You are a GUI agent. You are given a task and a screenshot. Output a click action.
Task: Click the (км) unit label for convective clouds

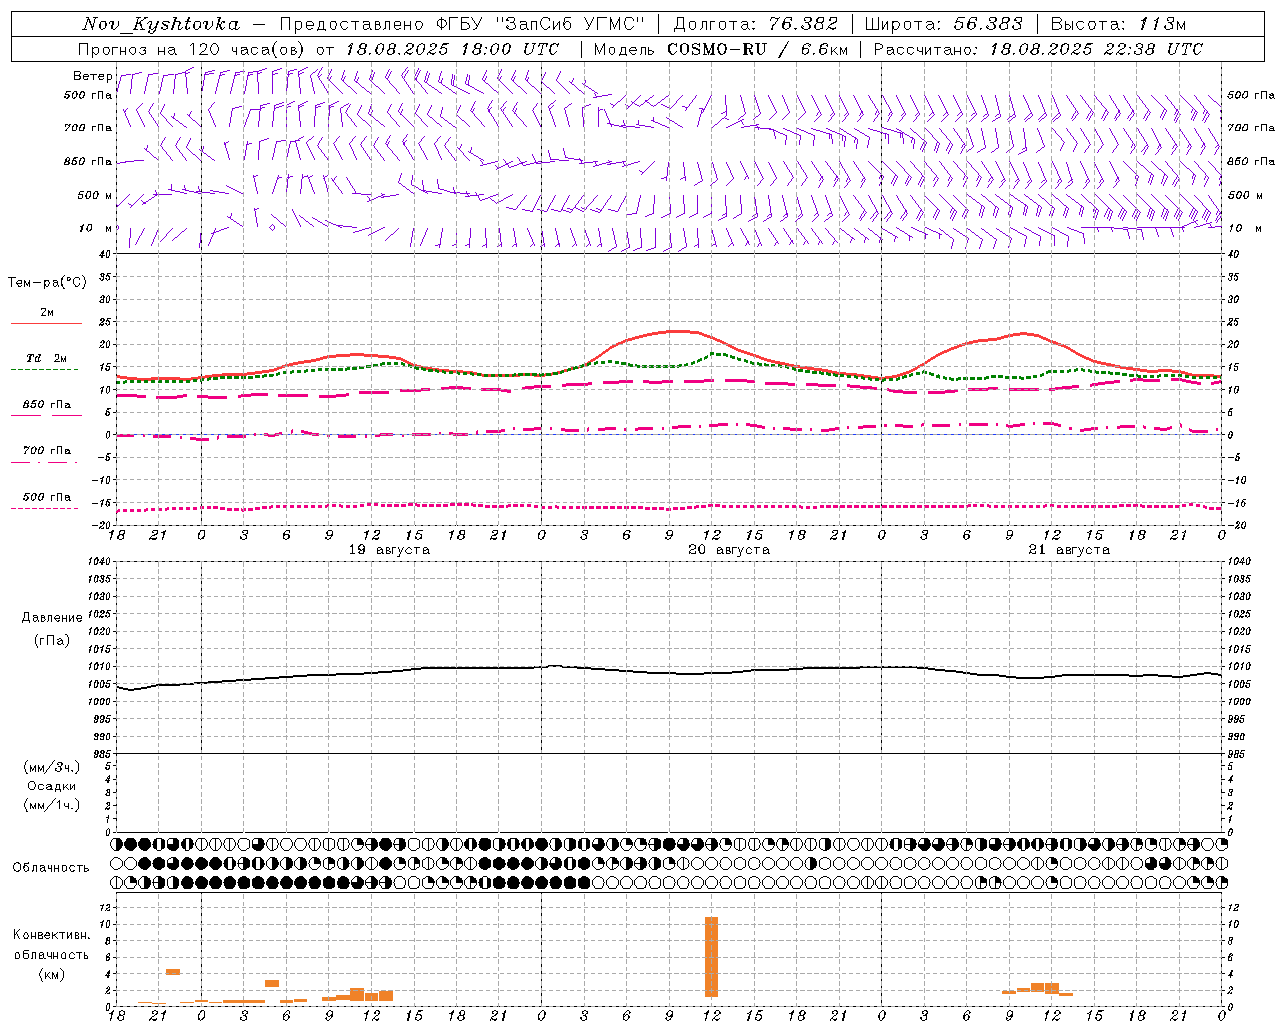tap(52, 974)
